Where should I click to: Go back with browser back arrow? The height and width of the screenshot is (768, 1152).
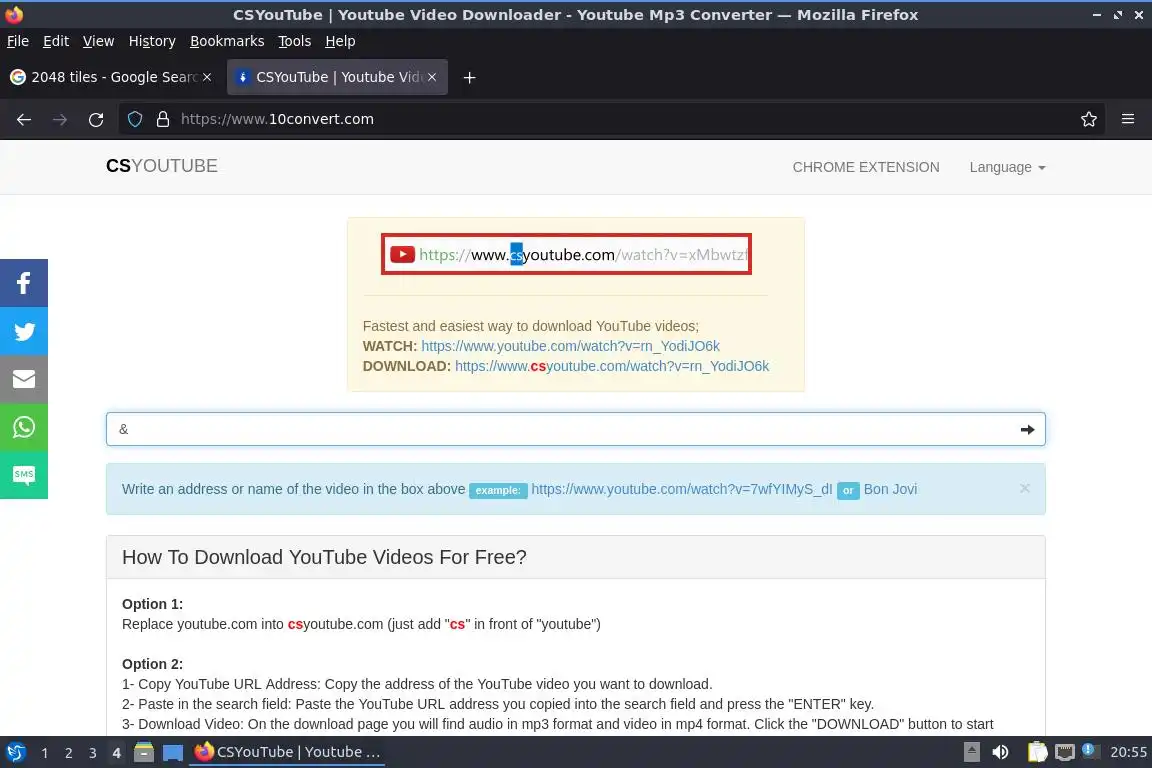(24, 119)
